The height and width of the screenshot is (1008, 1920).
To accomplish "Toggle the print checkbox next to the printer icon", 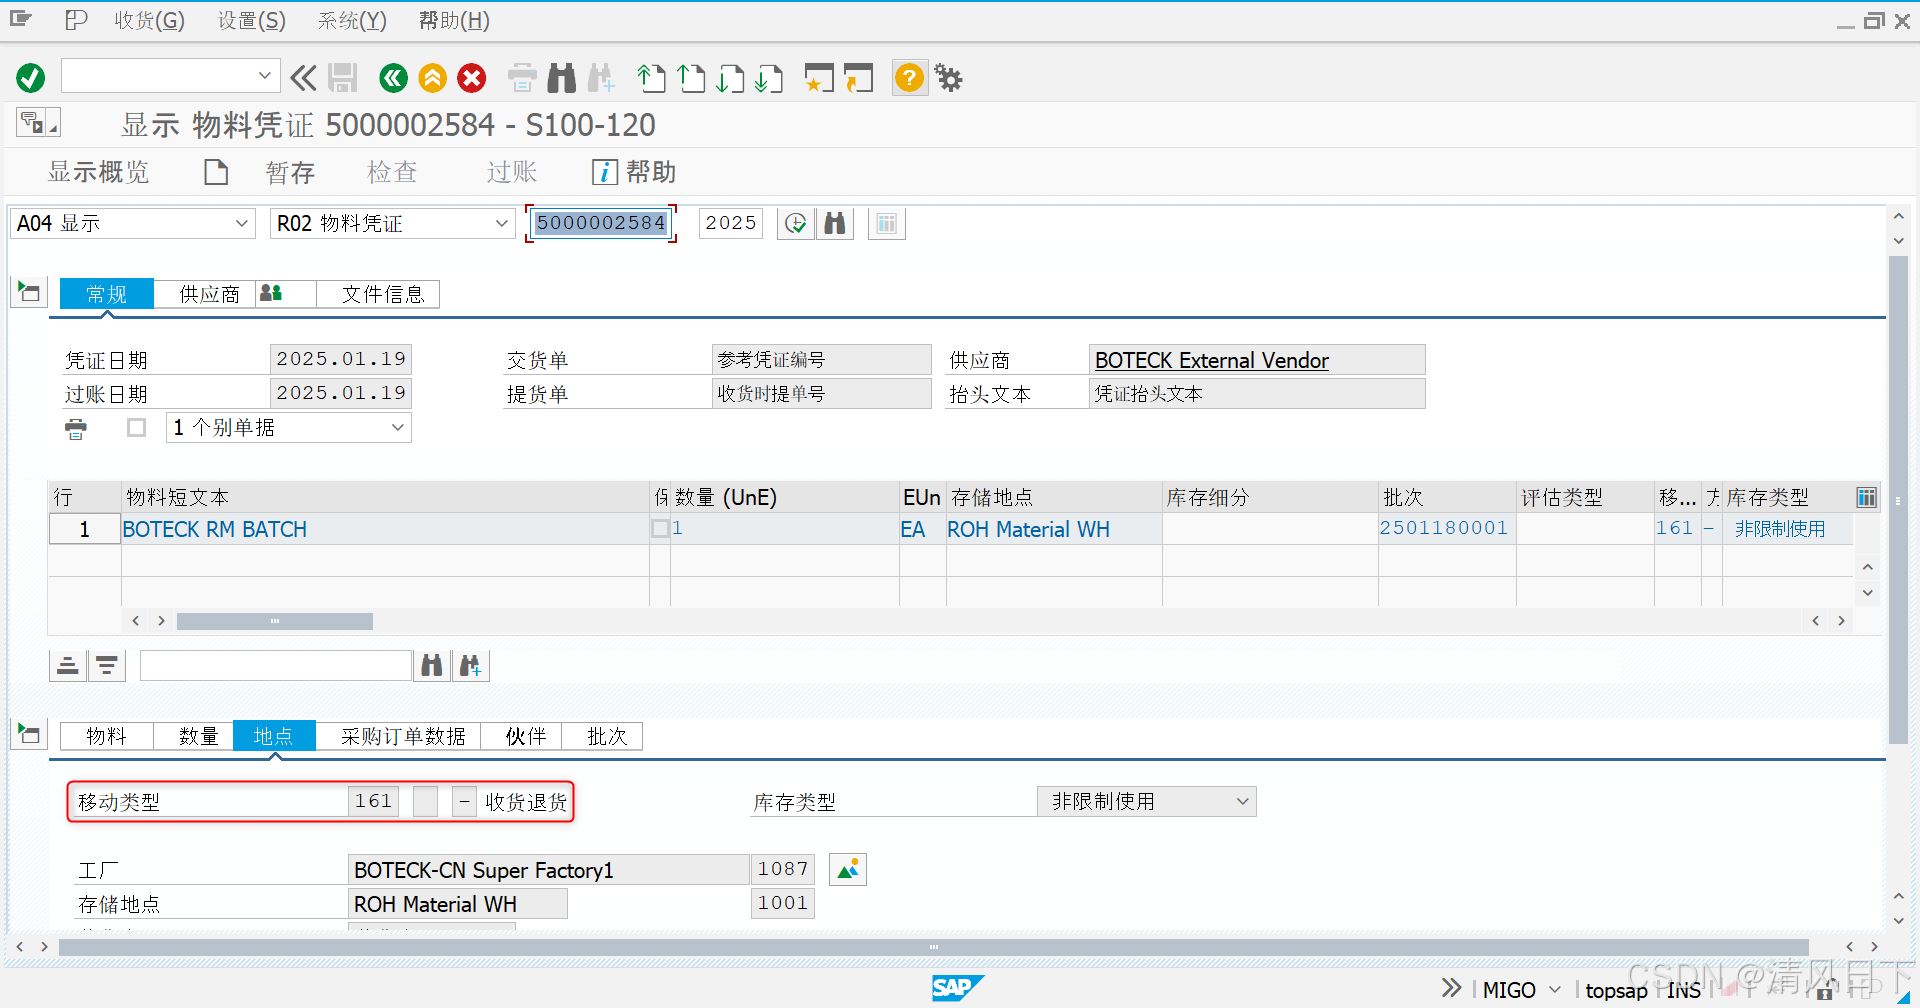I will click(x=136, y=427).
